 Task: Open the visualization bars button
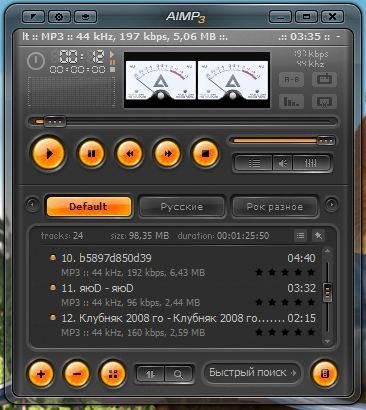(x=291, y=101)
